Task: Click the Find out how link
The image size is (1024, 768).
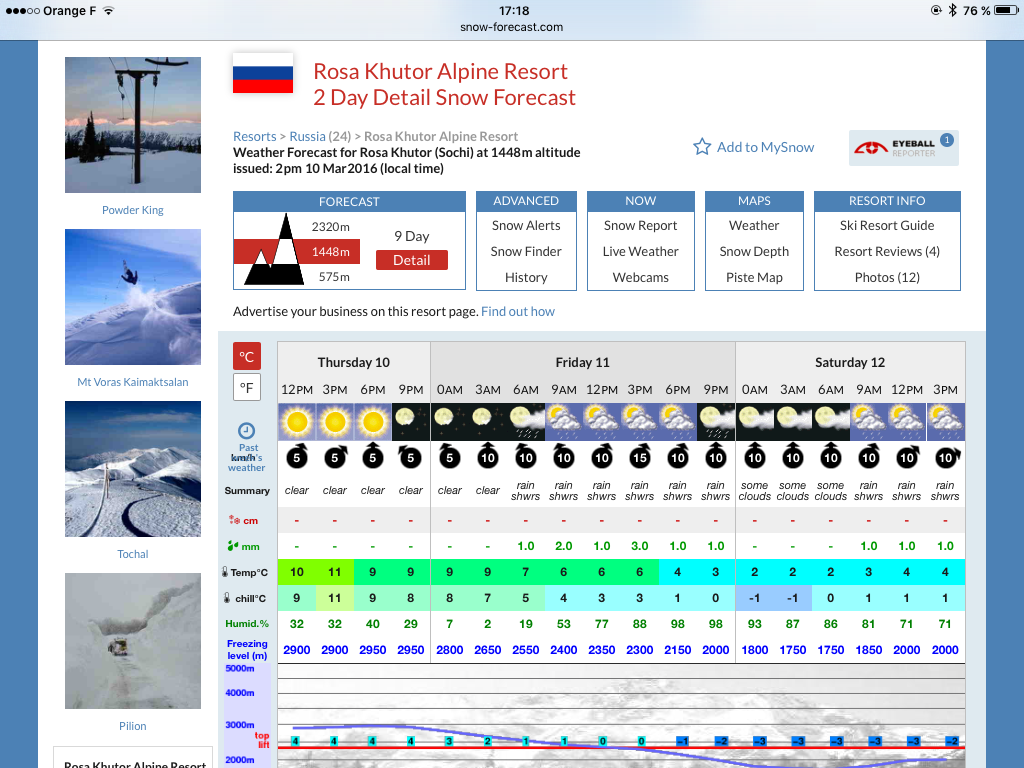Action: 518,312
